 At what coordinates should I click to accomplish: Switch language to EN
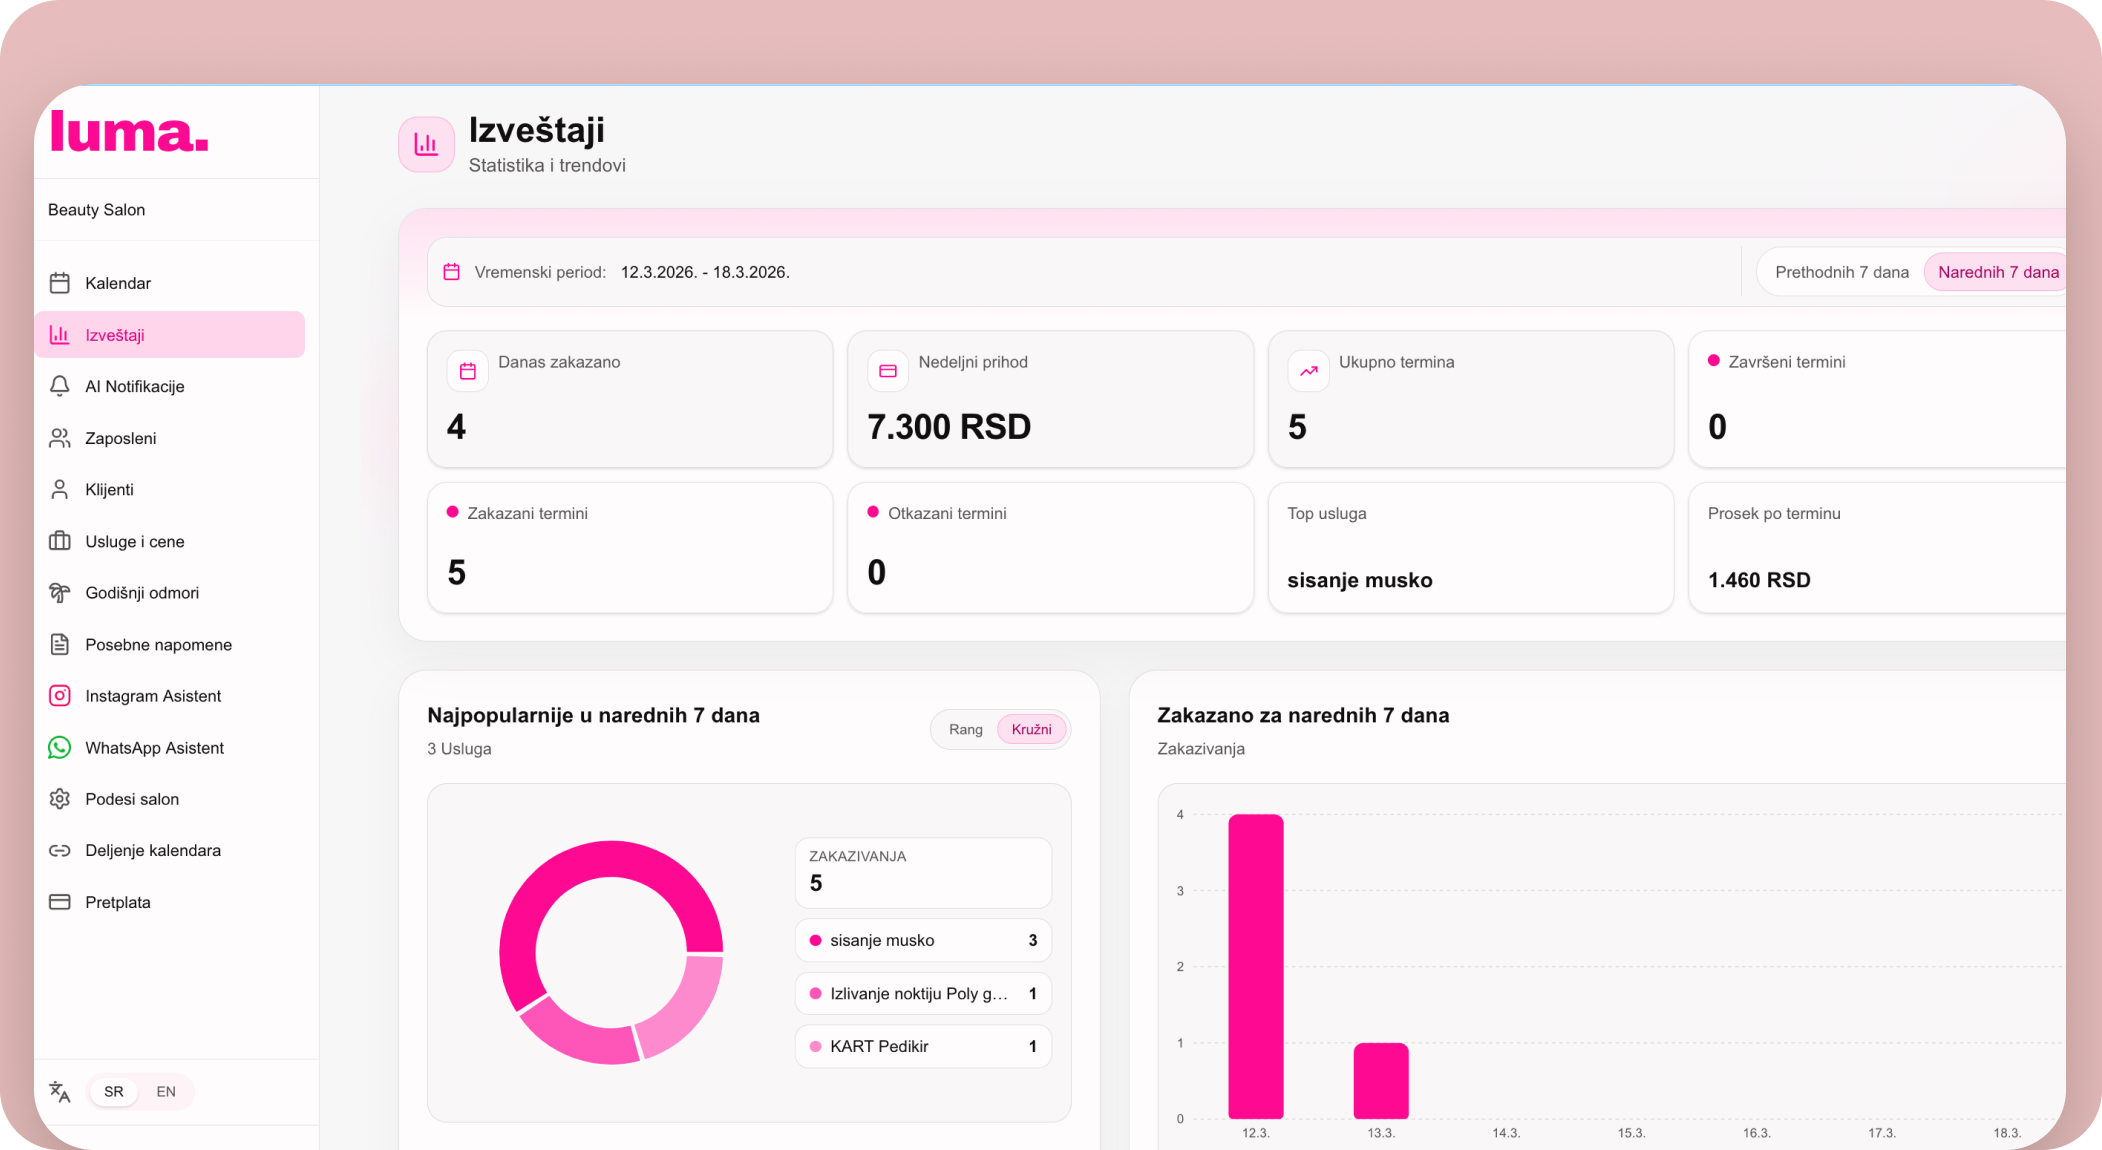click(x=166, y=1092)
